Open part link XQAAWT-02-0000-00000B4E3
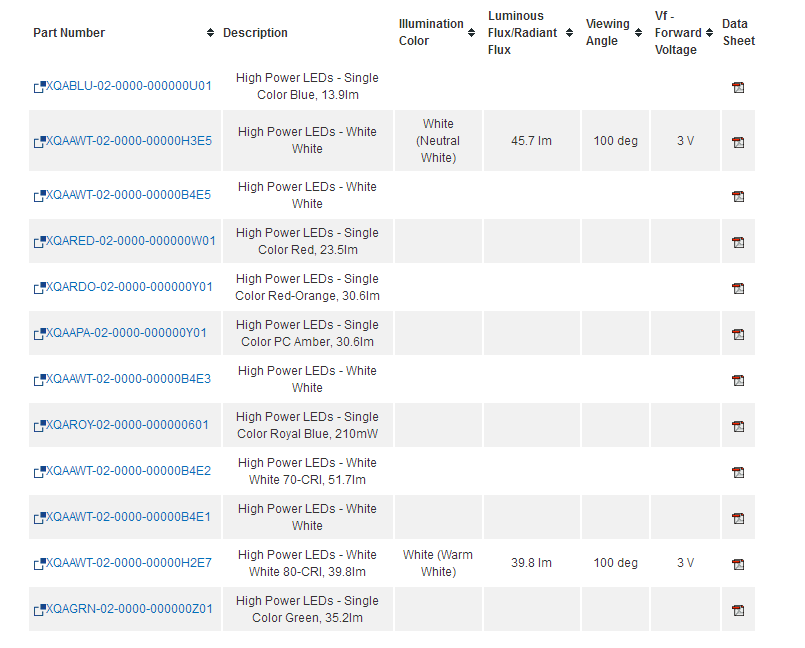Image resolution: width=805 pixels, height=648 pixels. [128, 379]
